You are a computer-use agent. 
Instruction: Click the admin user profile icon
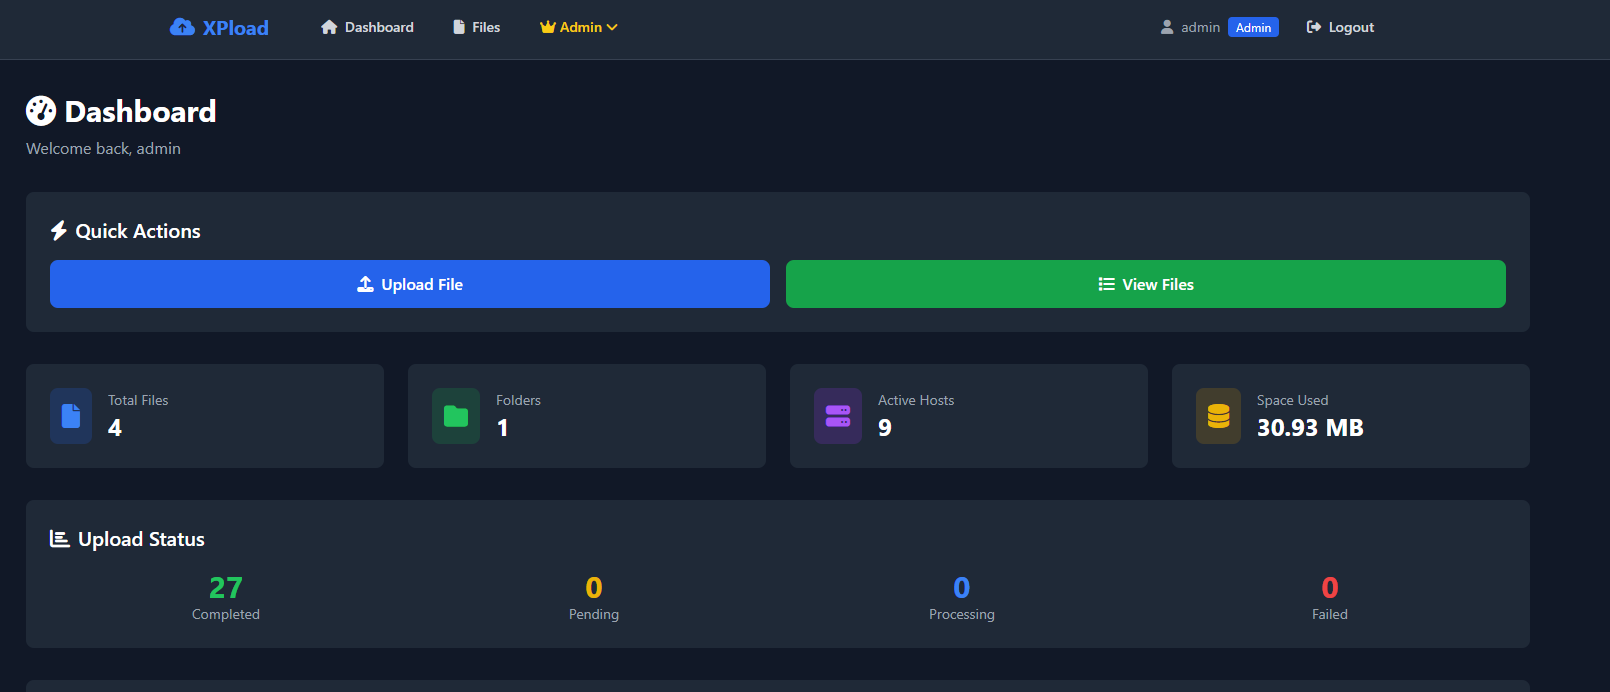pos(1167,27)
